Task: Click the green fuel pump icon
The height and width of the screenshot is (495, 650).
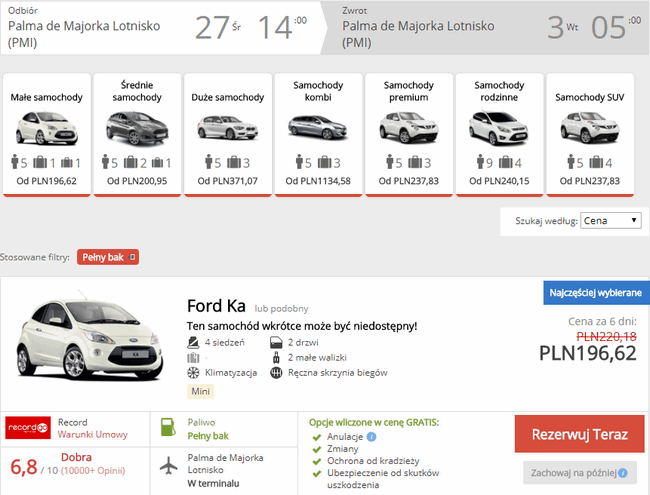Action: click(x=168, y=427)
